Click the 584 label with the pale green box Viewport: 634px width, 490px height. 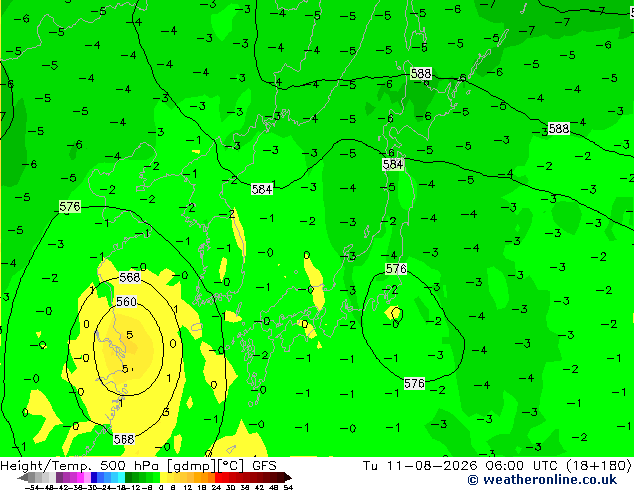click(393, 164)
